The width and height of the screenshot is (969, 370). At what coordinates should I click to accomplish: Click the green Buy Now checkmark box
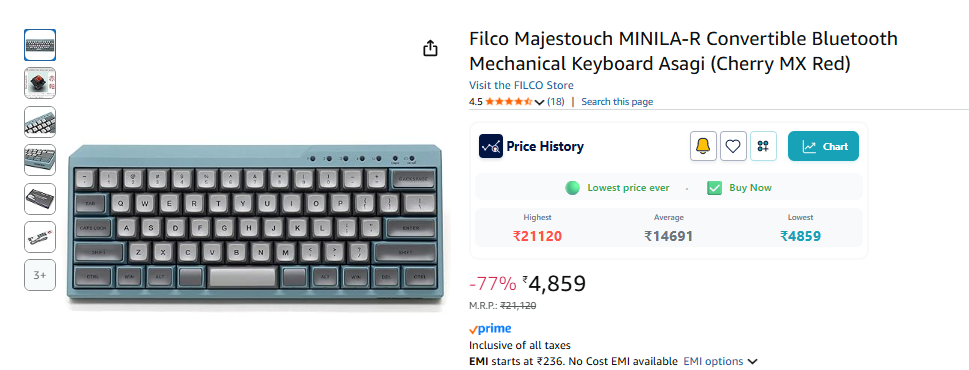(x=714, y=188)
